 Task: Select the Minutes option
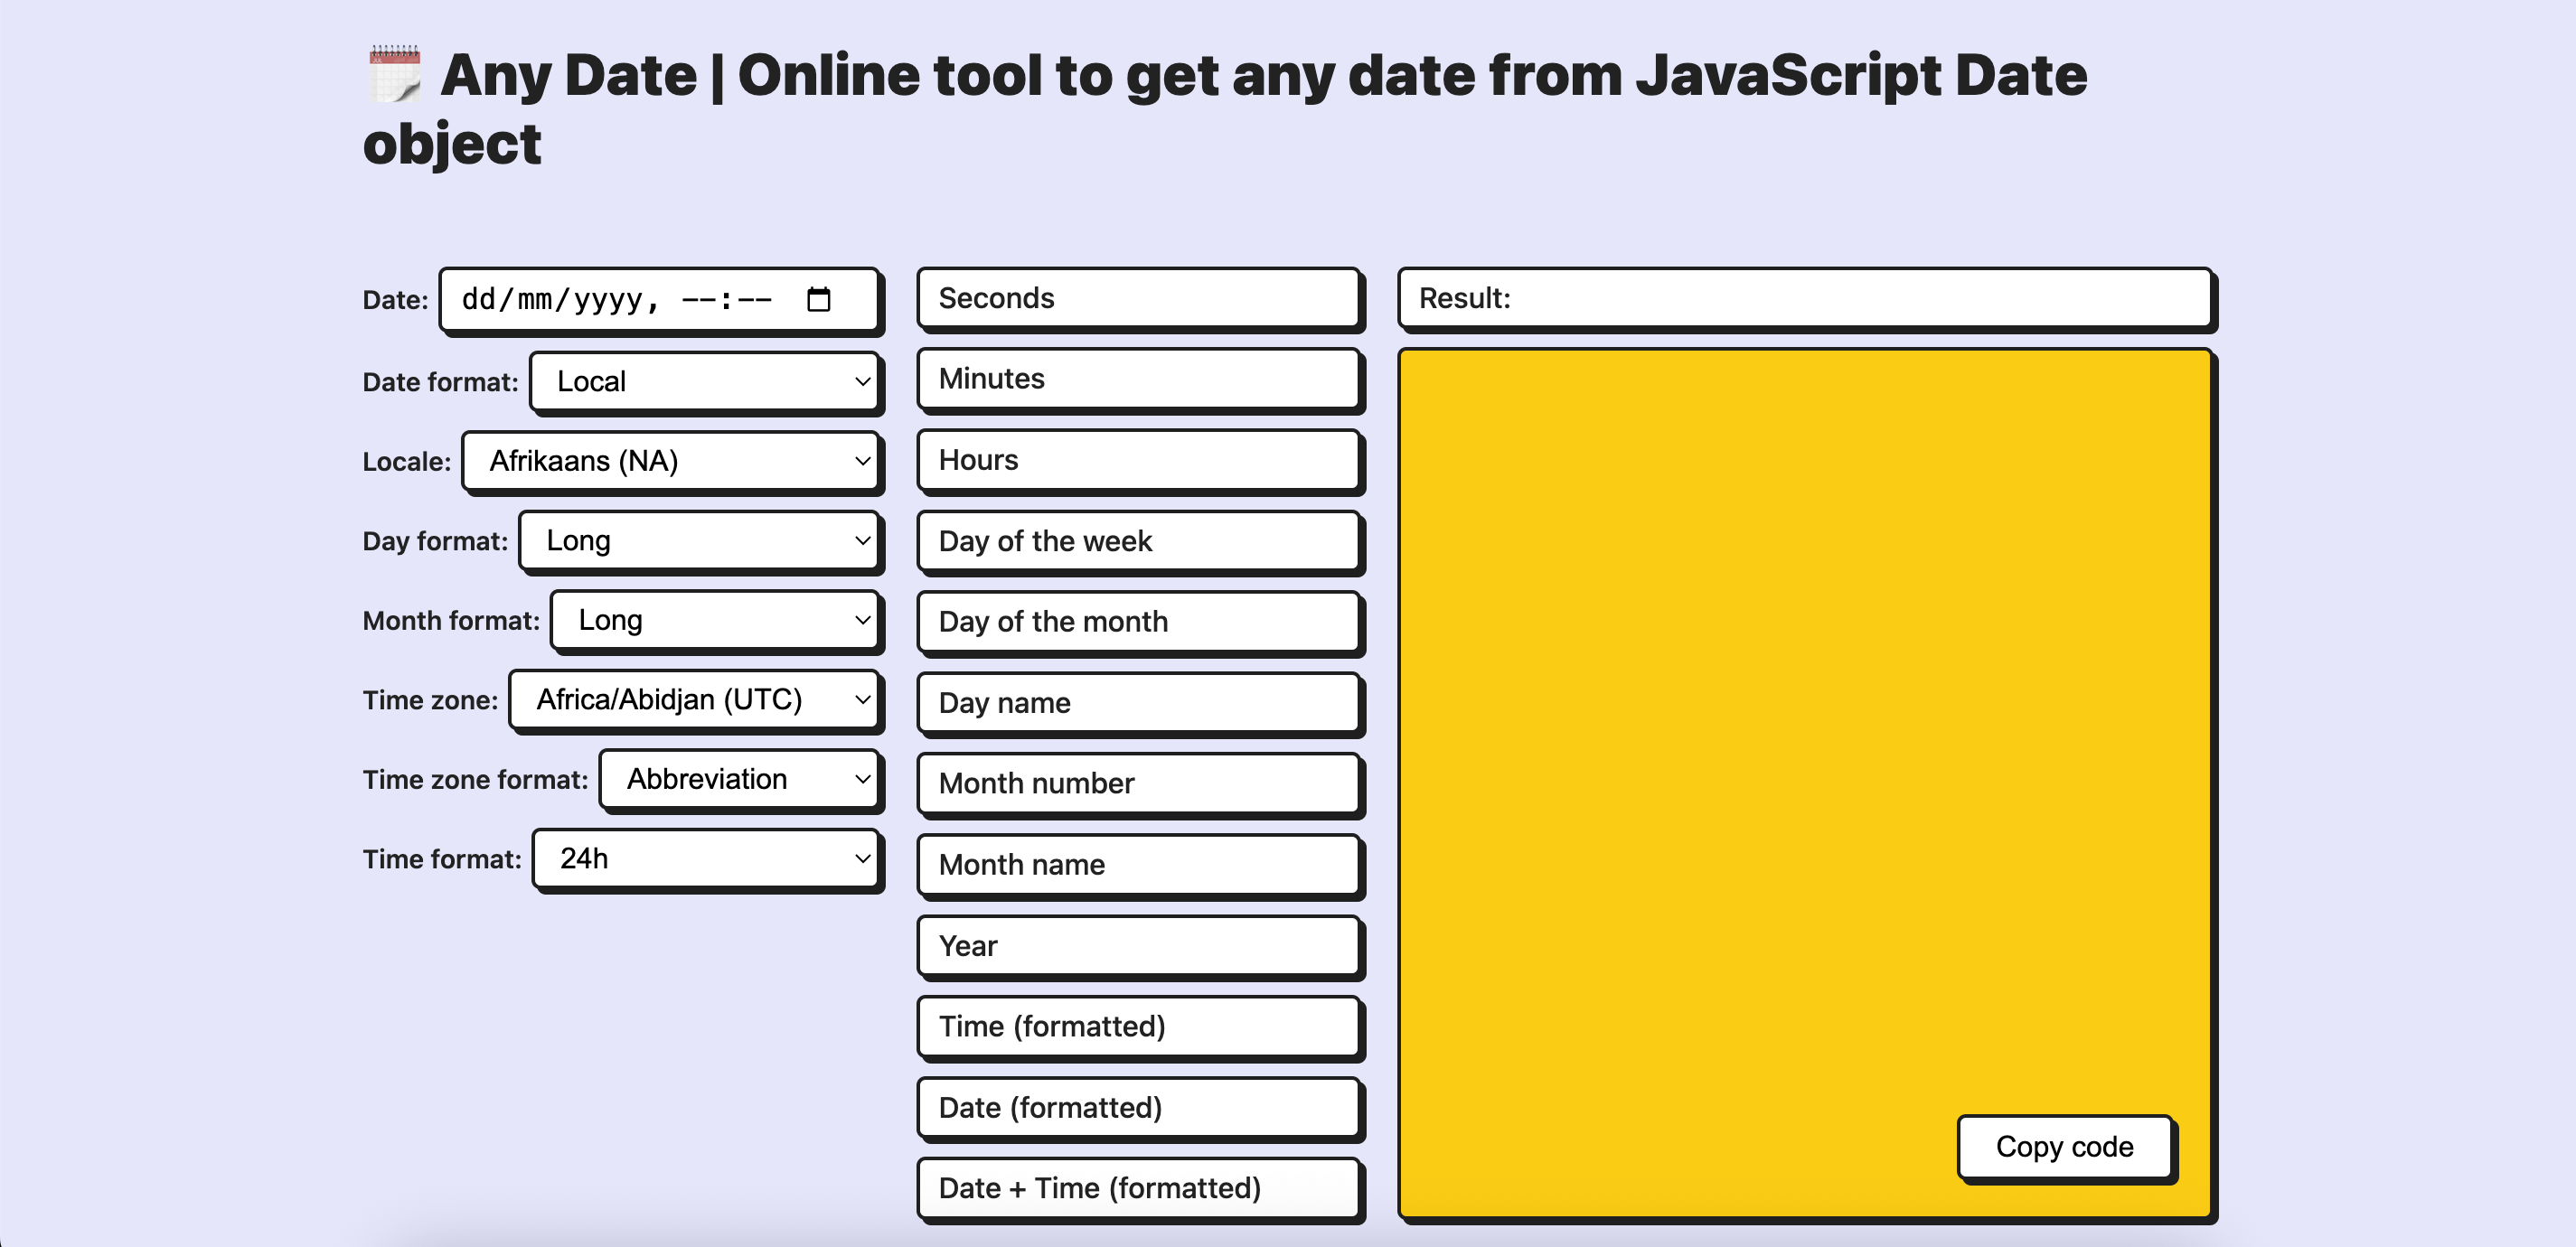1139,379
